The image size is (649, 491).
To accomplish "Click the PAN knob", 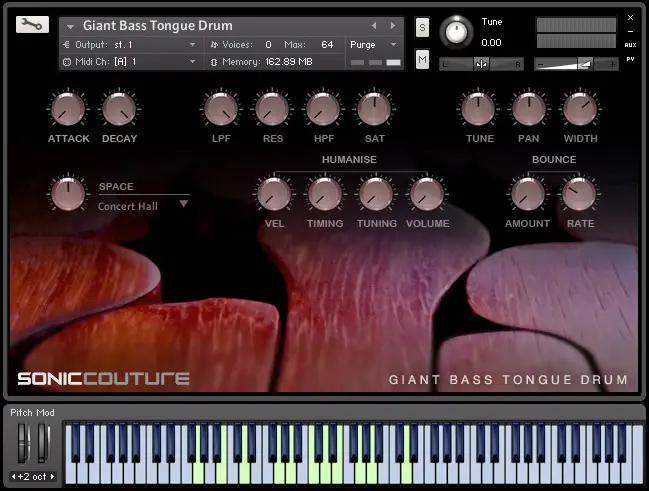I will point(529,109).
